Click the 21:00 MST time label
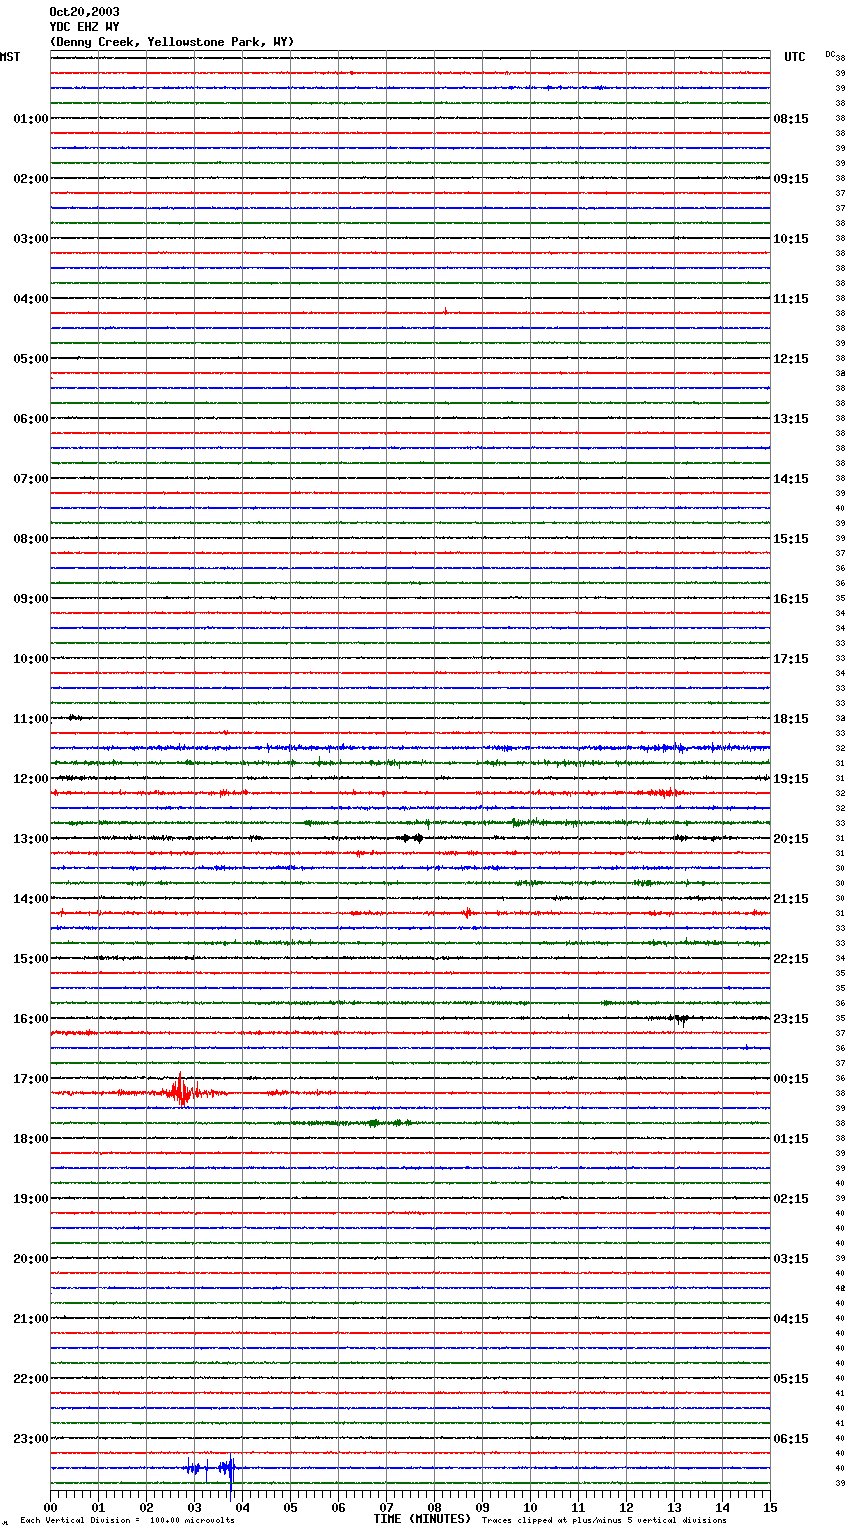 point(31,1319)
